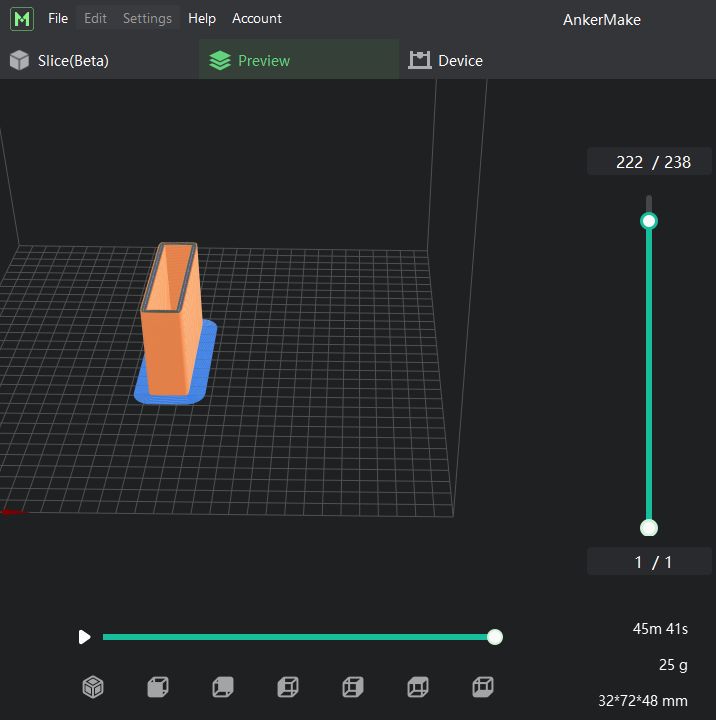Select the front view cube icon

click(x=158, y=687)
